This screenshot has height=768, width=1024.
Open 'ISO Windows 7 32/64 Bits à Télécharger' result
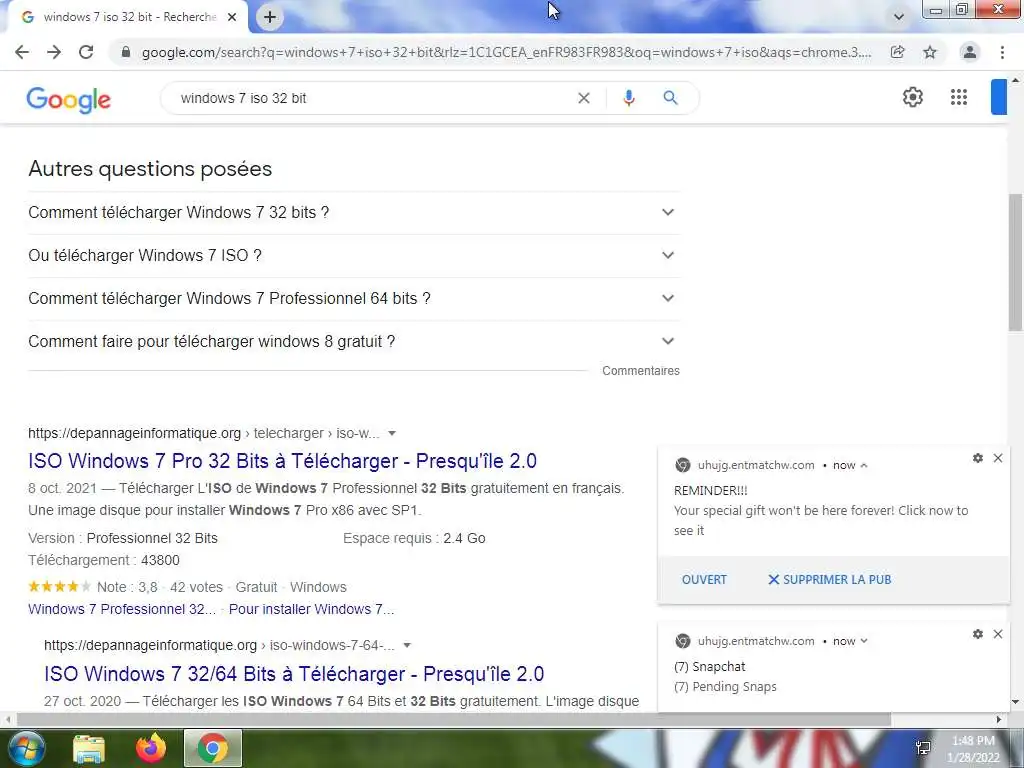coord(294,674)
